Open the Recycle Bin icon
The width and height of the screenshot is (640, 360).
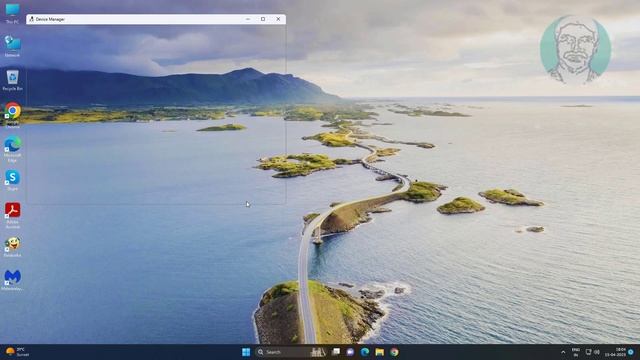click(x=12, y=80)
